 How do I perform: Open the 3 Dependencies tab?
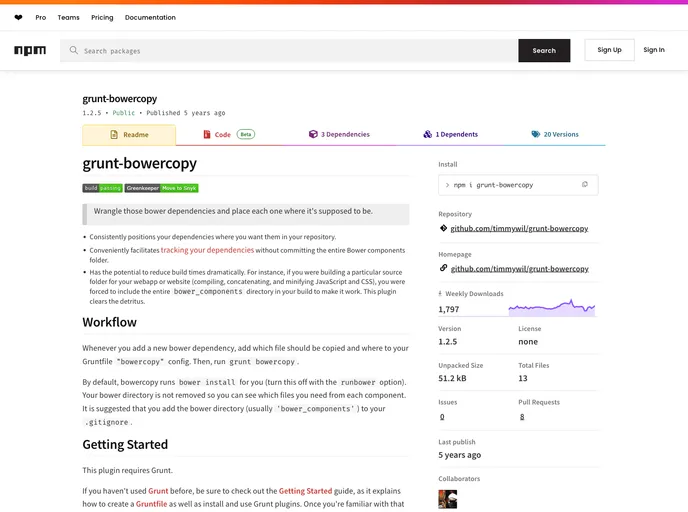(x=339, y=134)
